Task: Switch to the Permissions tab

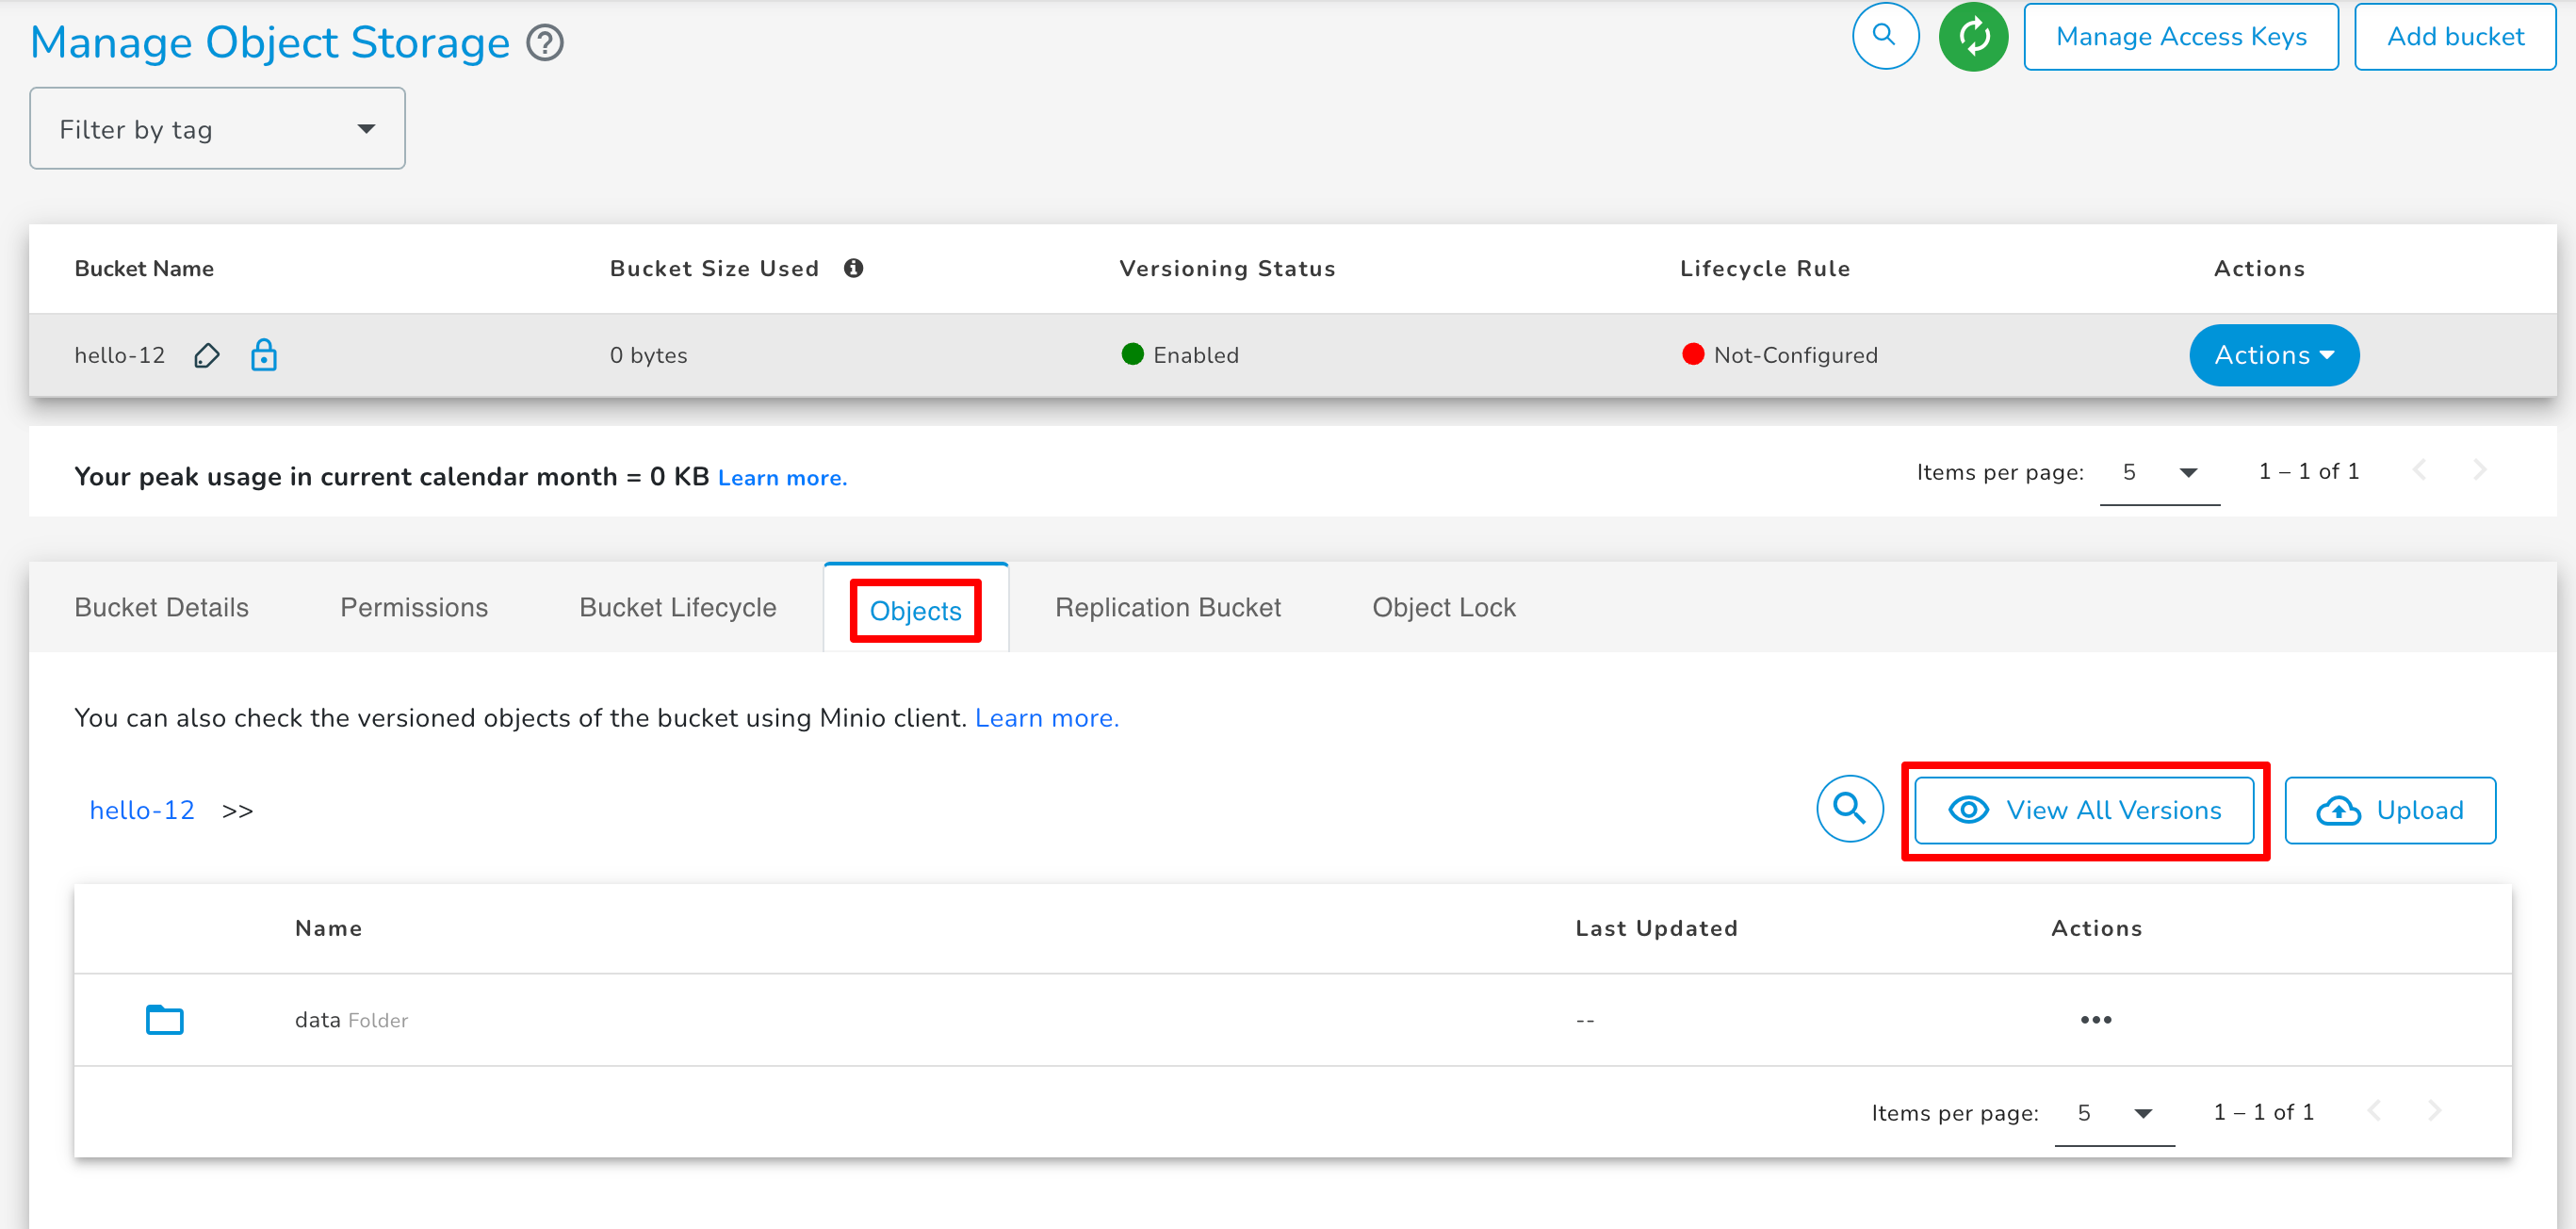Action: (413, 607)
